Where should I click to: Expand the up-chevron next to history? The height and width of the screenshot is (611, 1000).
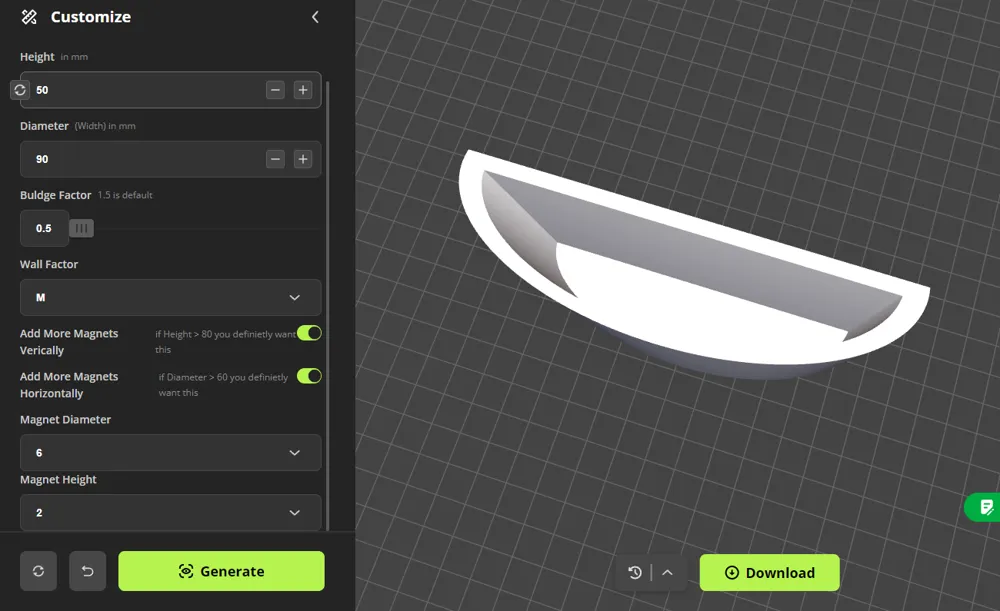(x=667, y=573)
